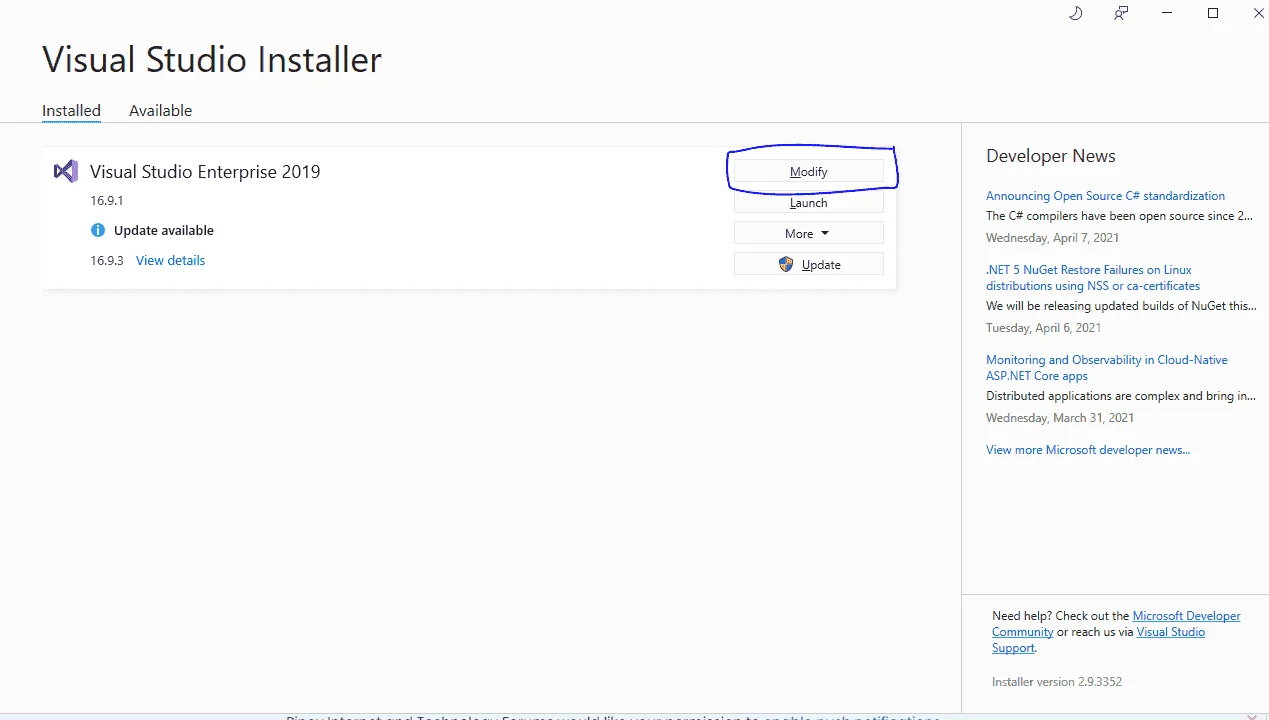This screenshot has width=1269, height=720.
Task: Click the Visual Studio Enterprise logo icon
Action: 66,171
